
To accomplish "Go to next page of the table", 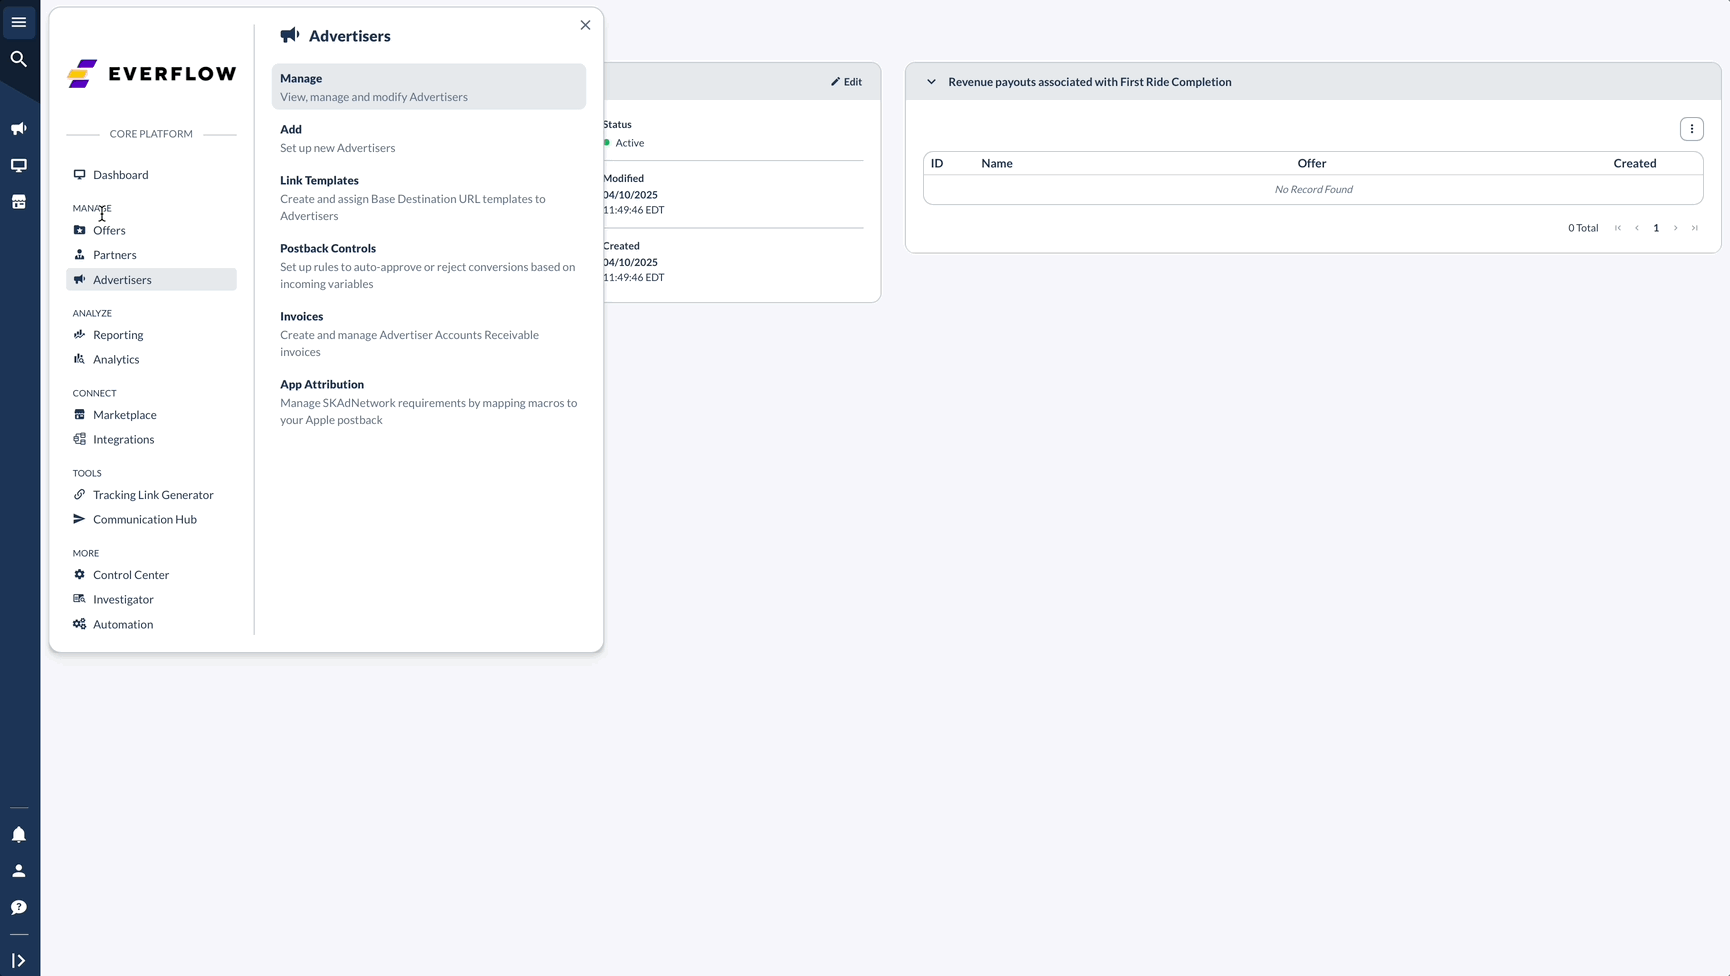I will click(1676, 228).
